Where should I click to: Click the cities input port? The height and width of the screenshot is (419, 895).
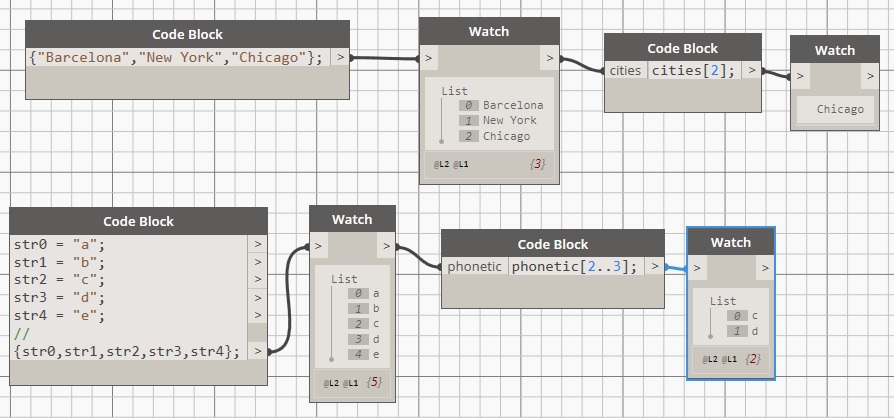626,71
